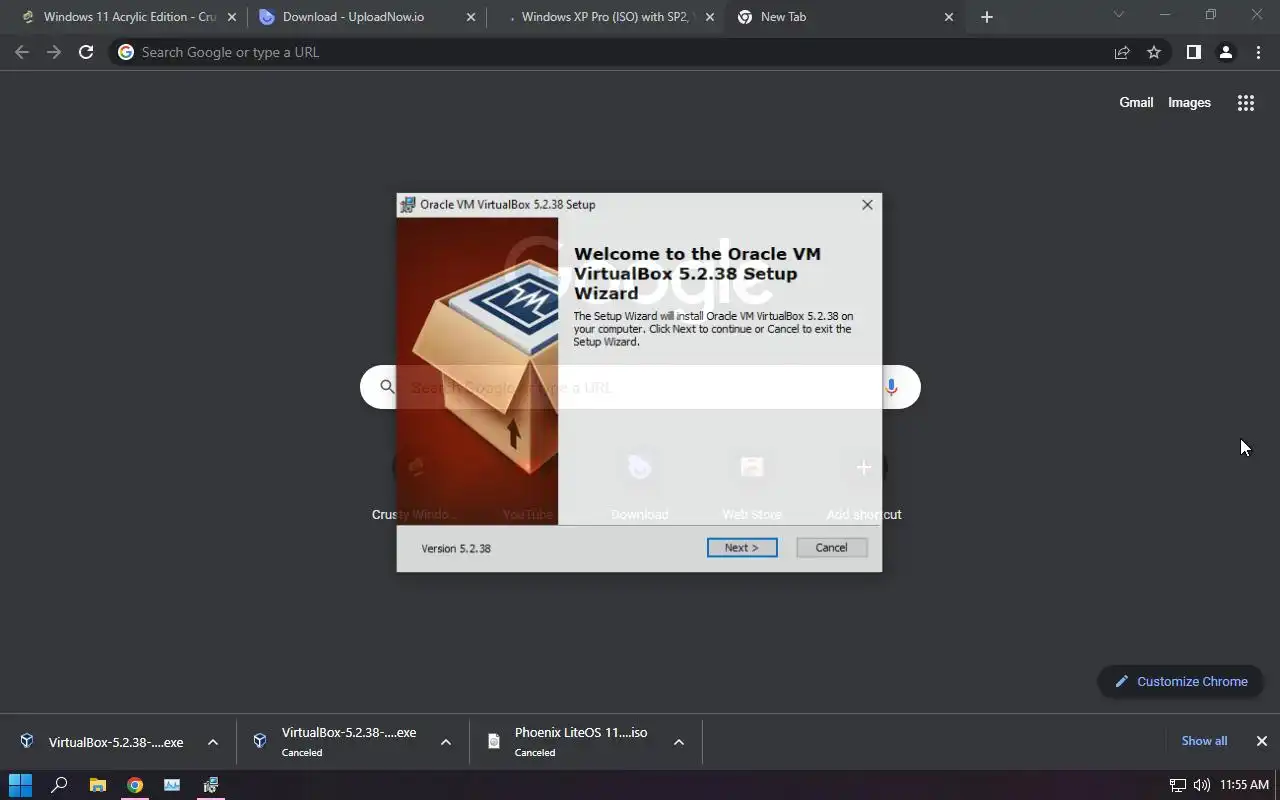
Task: Open Windows Start menu
Action: click(x=21, y=785)
